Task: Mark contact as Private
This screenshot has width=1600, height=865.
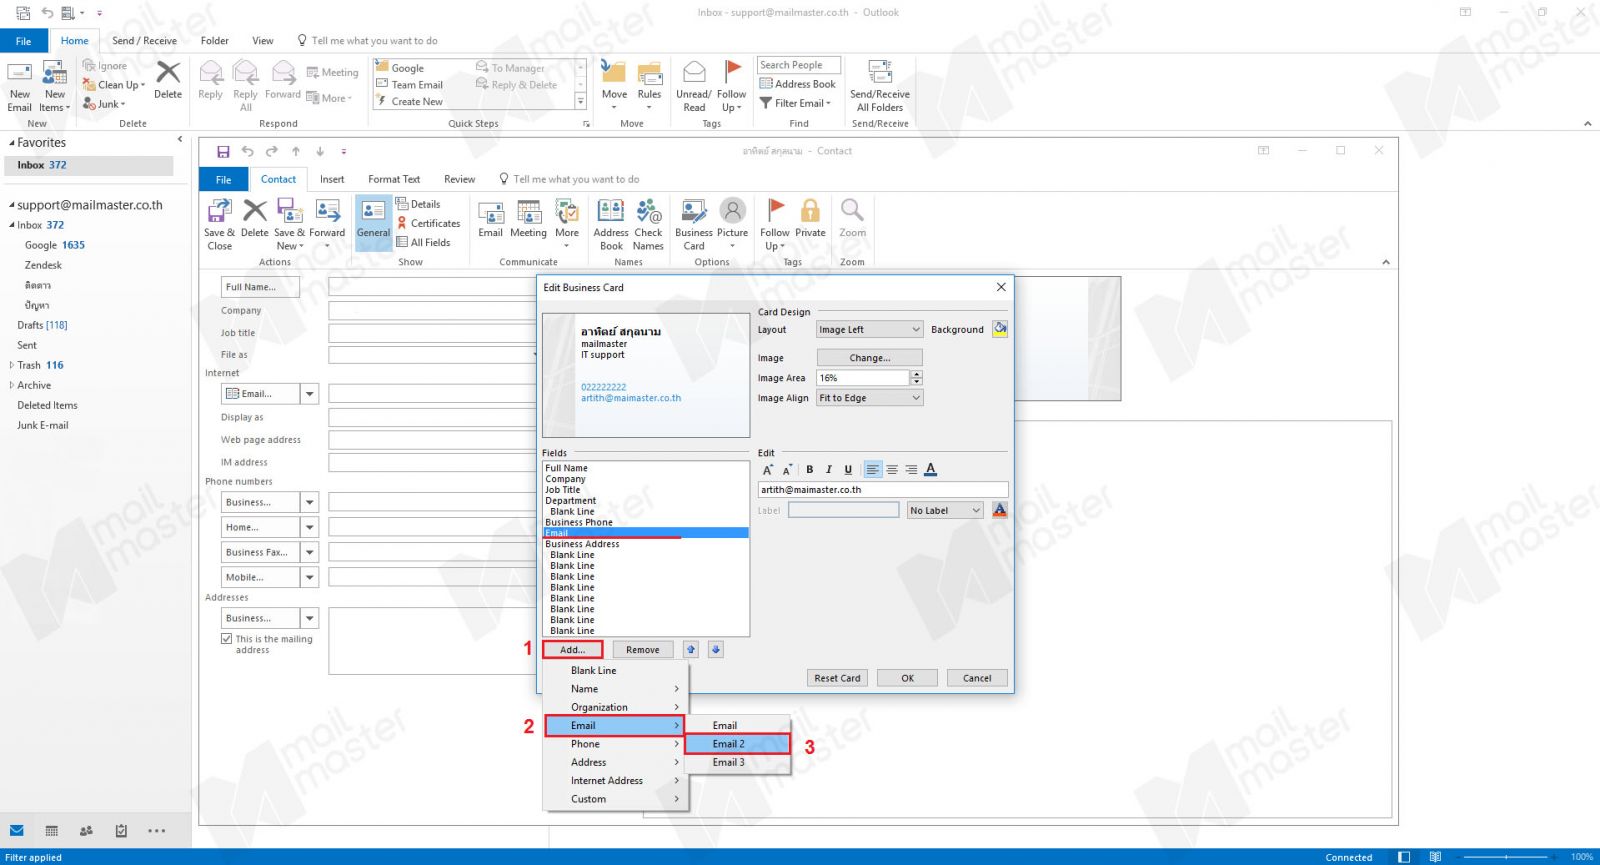Action: 810,218
